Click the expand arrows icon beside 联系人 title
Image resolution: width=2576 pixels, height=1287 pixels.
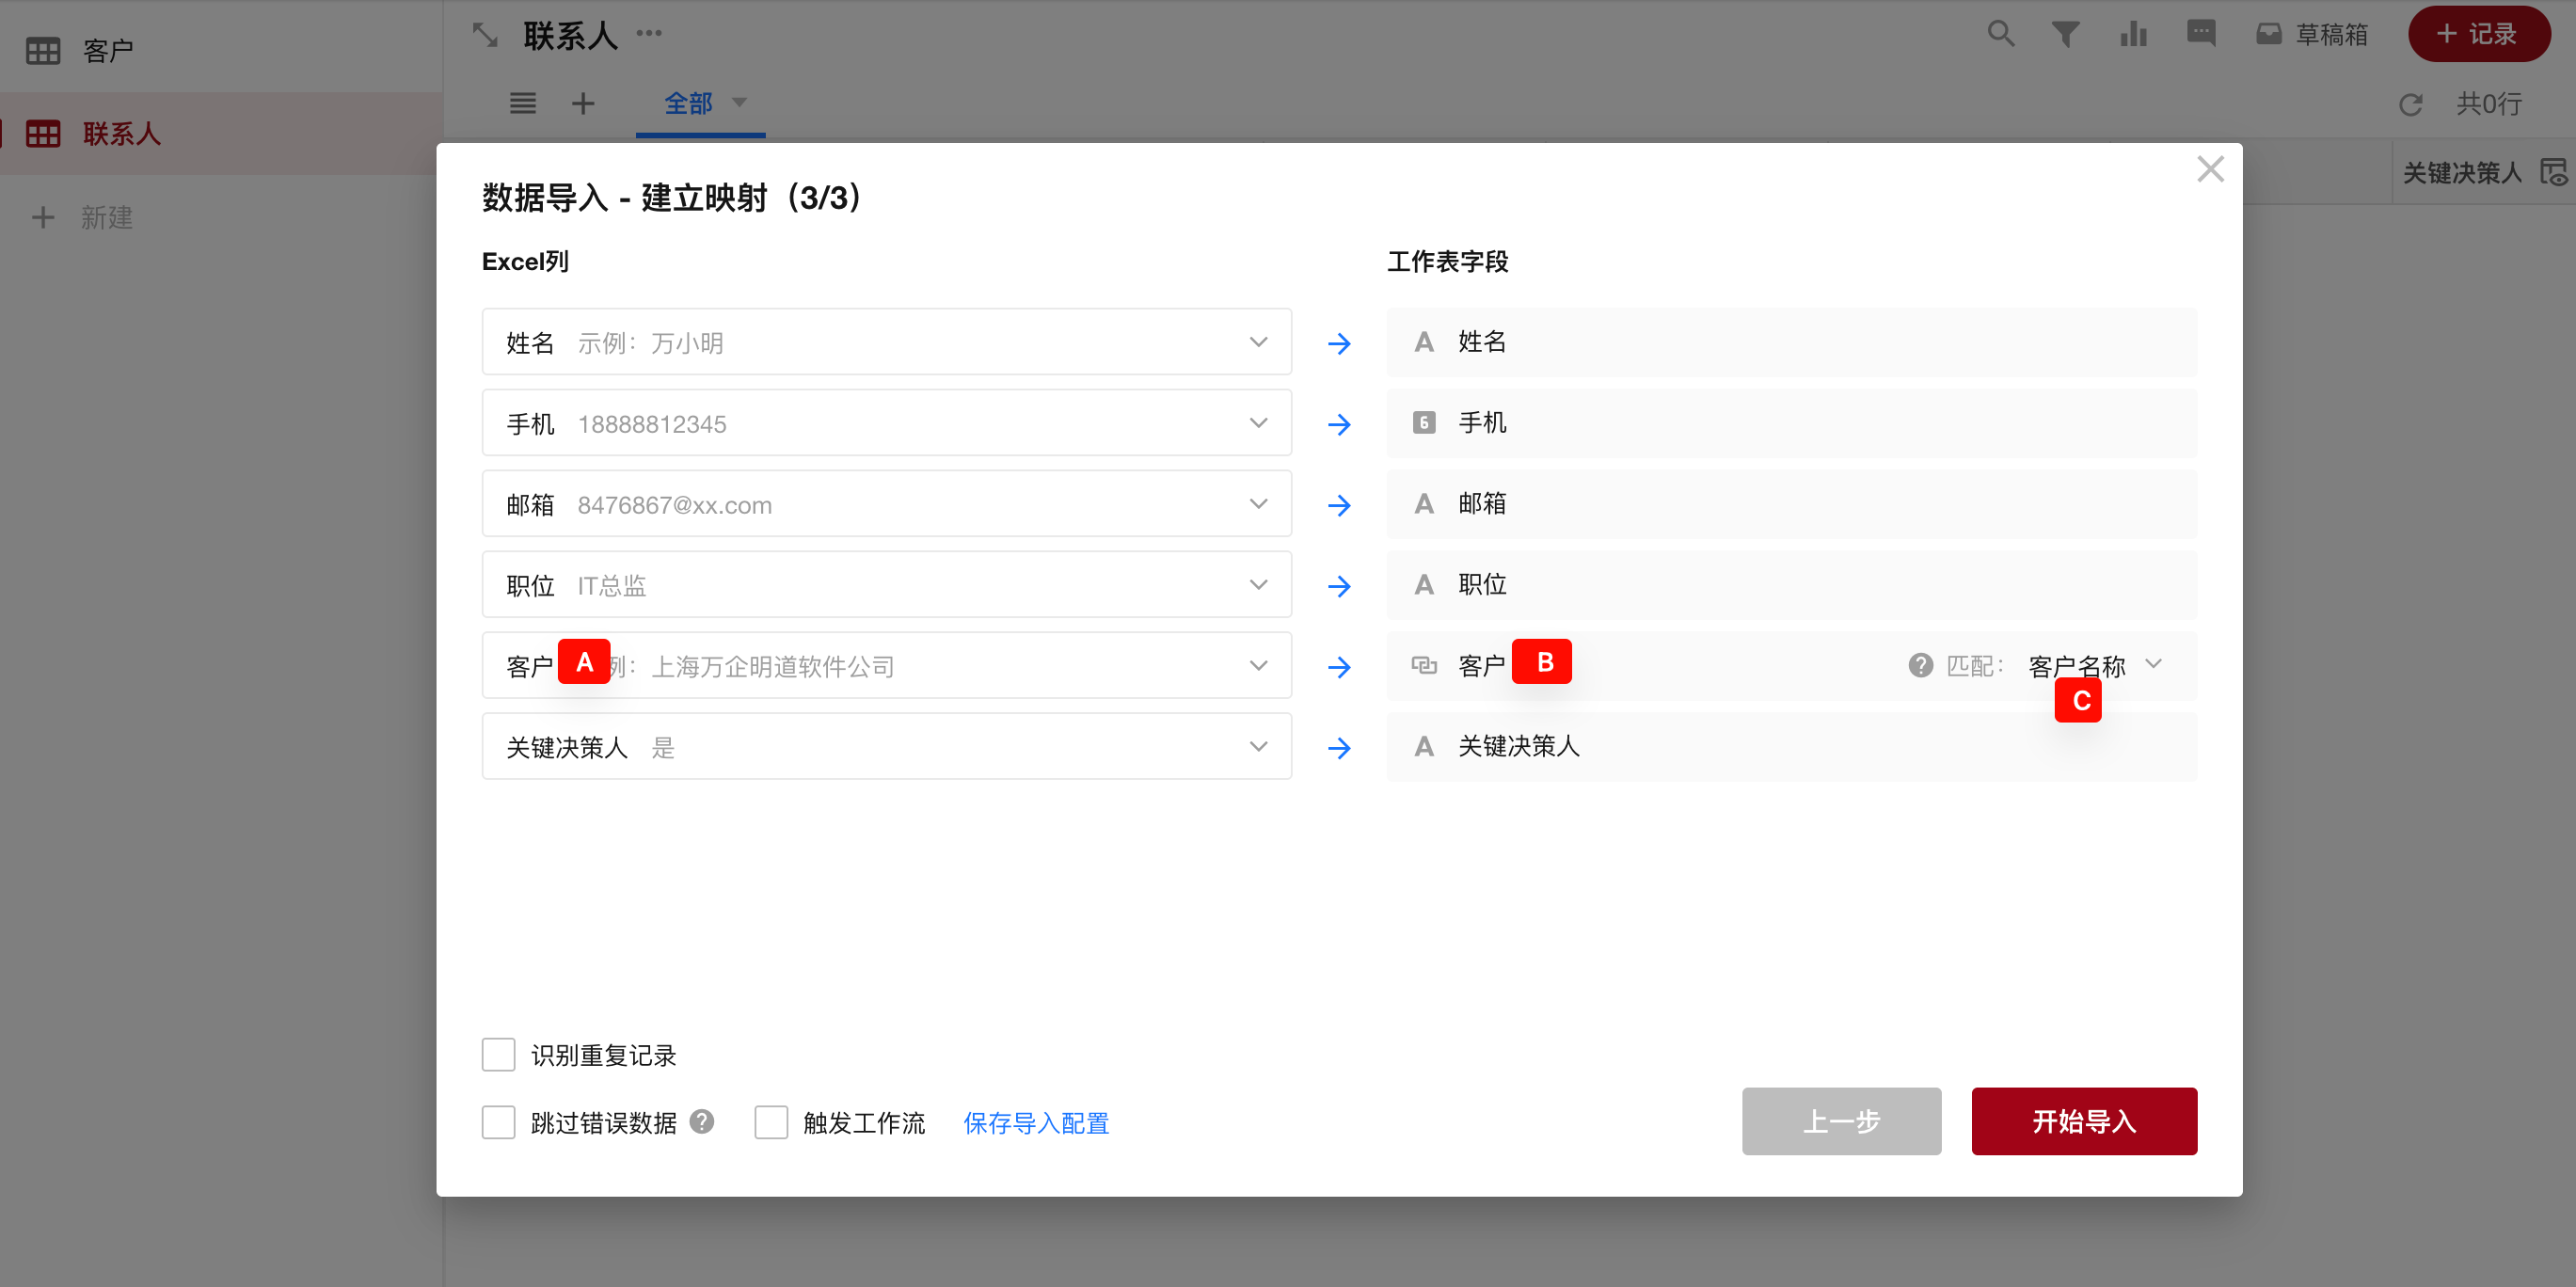[x=485, y=36]
